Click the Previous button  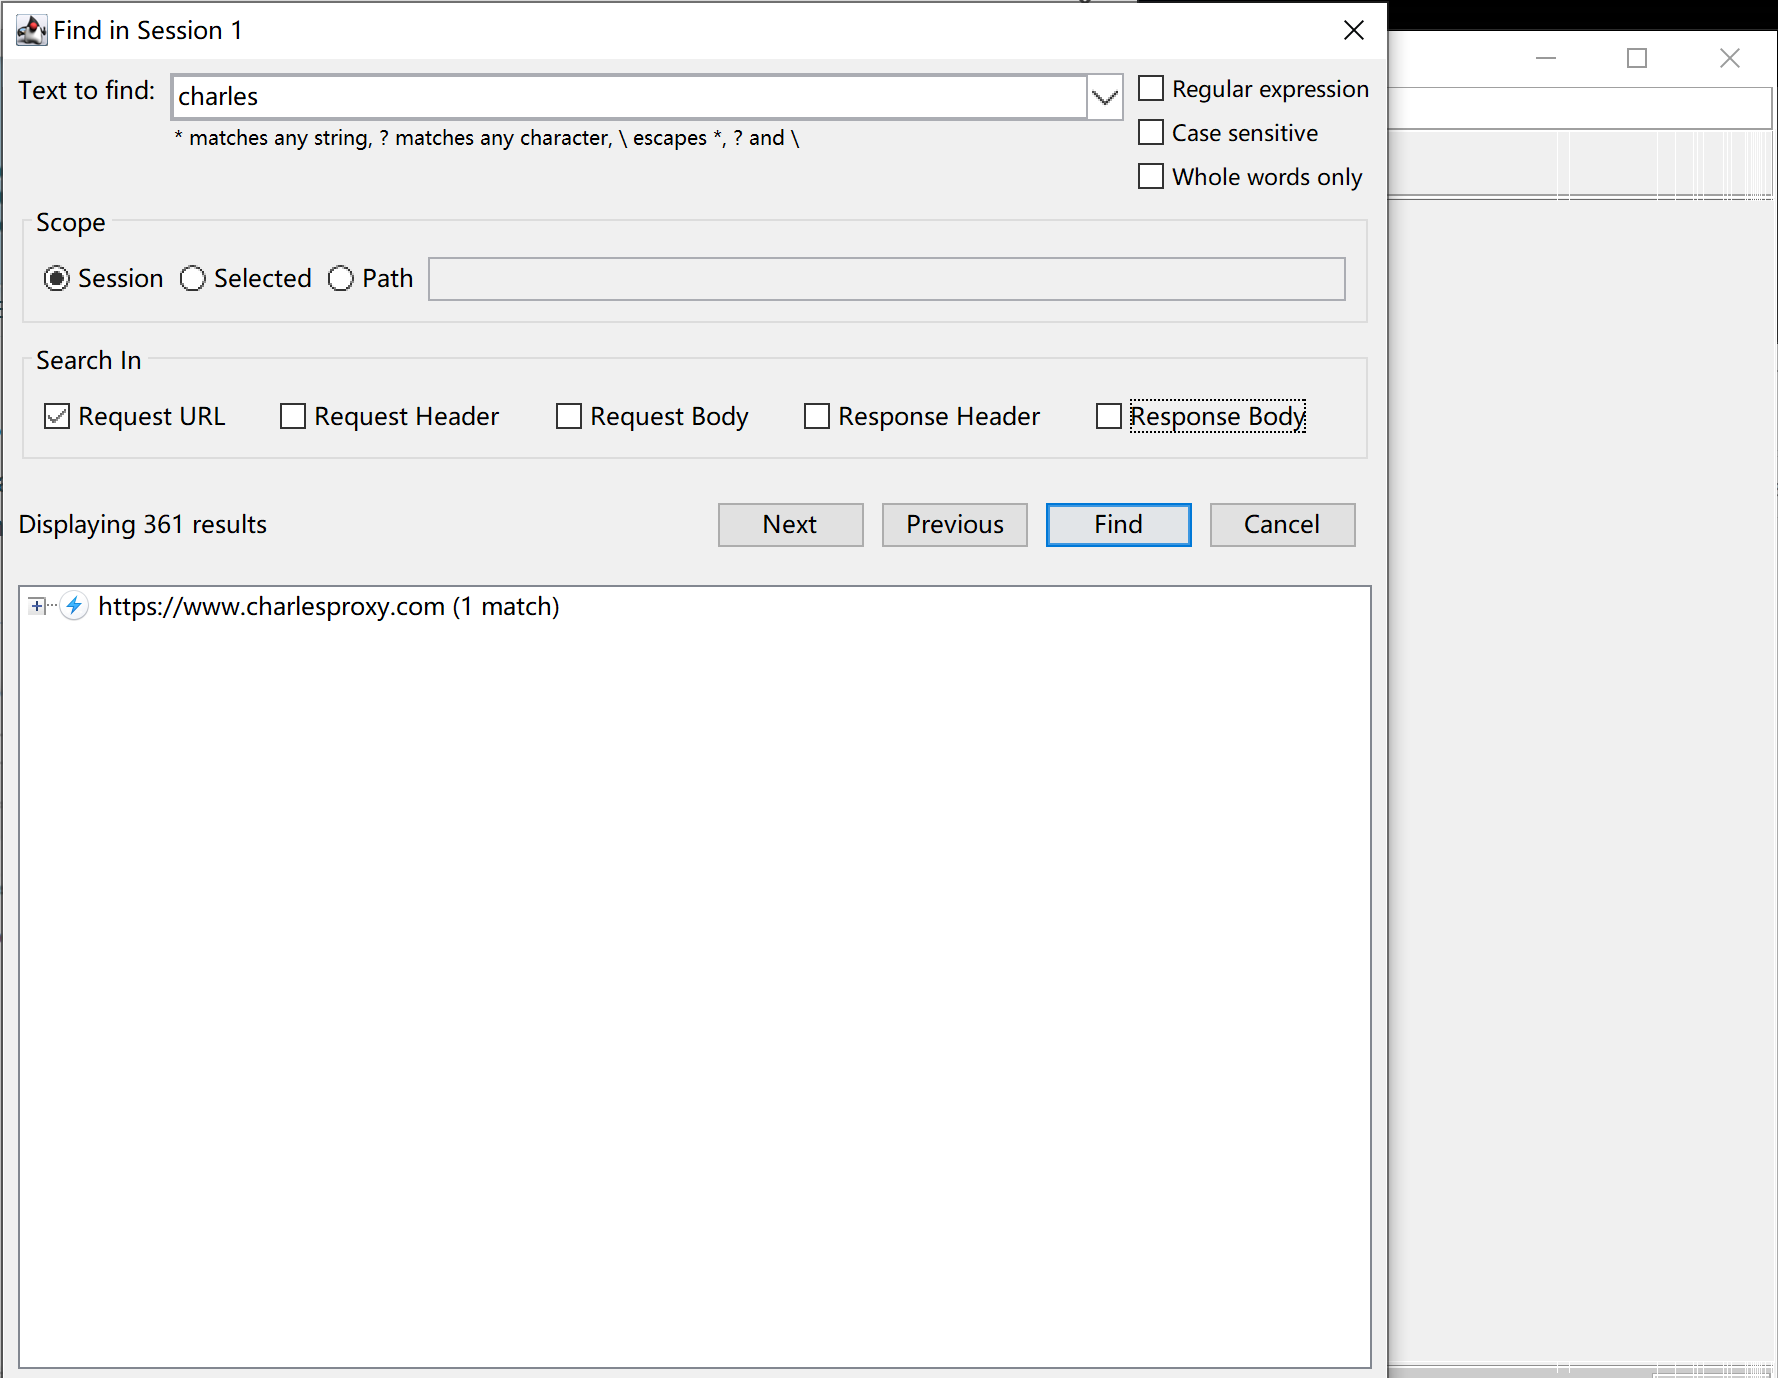click(x=954, y=525)
